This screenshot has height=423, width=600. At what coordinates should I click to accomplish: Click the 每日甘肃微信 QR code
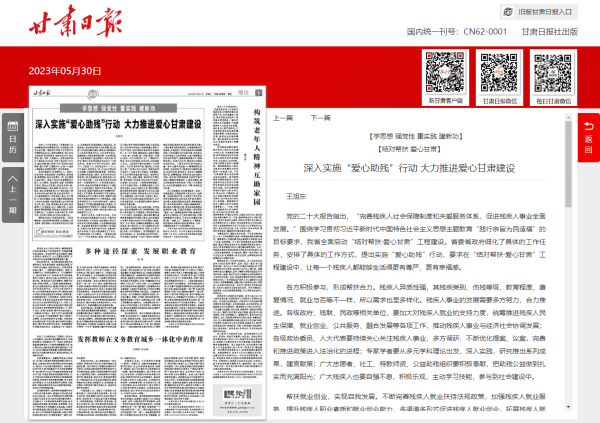(553, 72)
